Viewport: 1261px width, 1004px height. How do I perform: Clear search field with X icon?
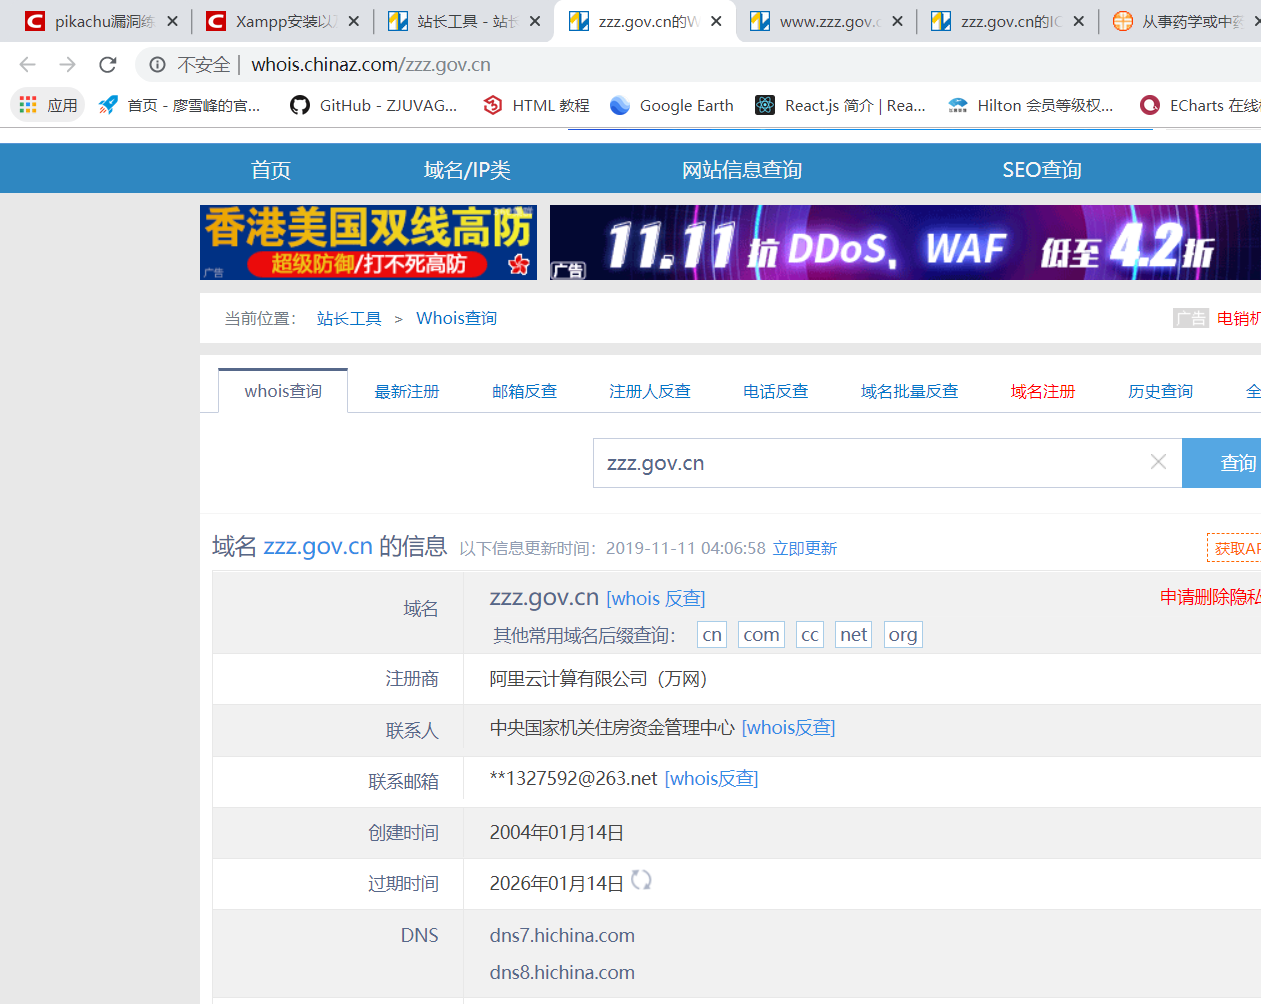click(x=1158, y=462)
